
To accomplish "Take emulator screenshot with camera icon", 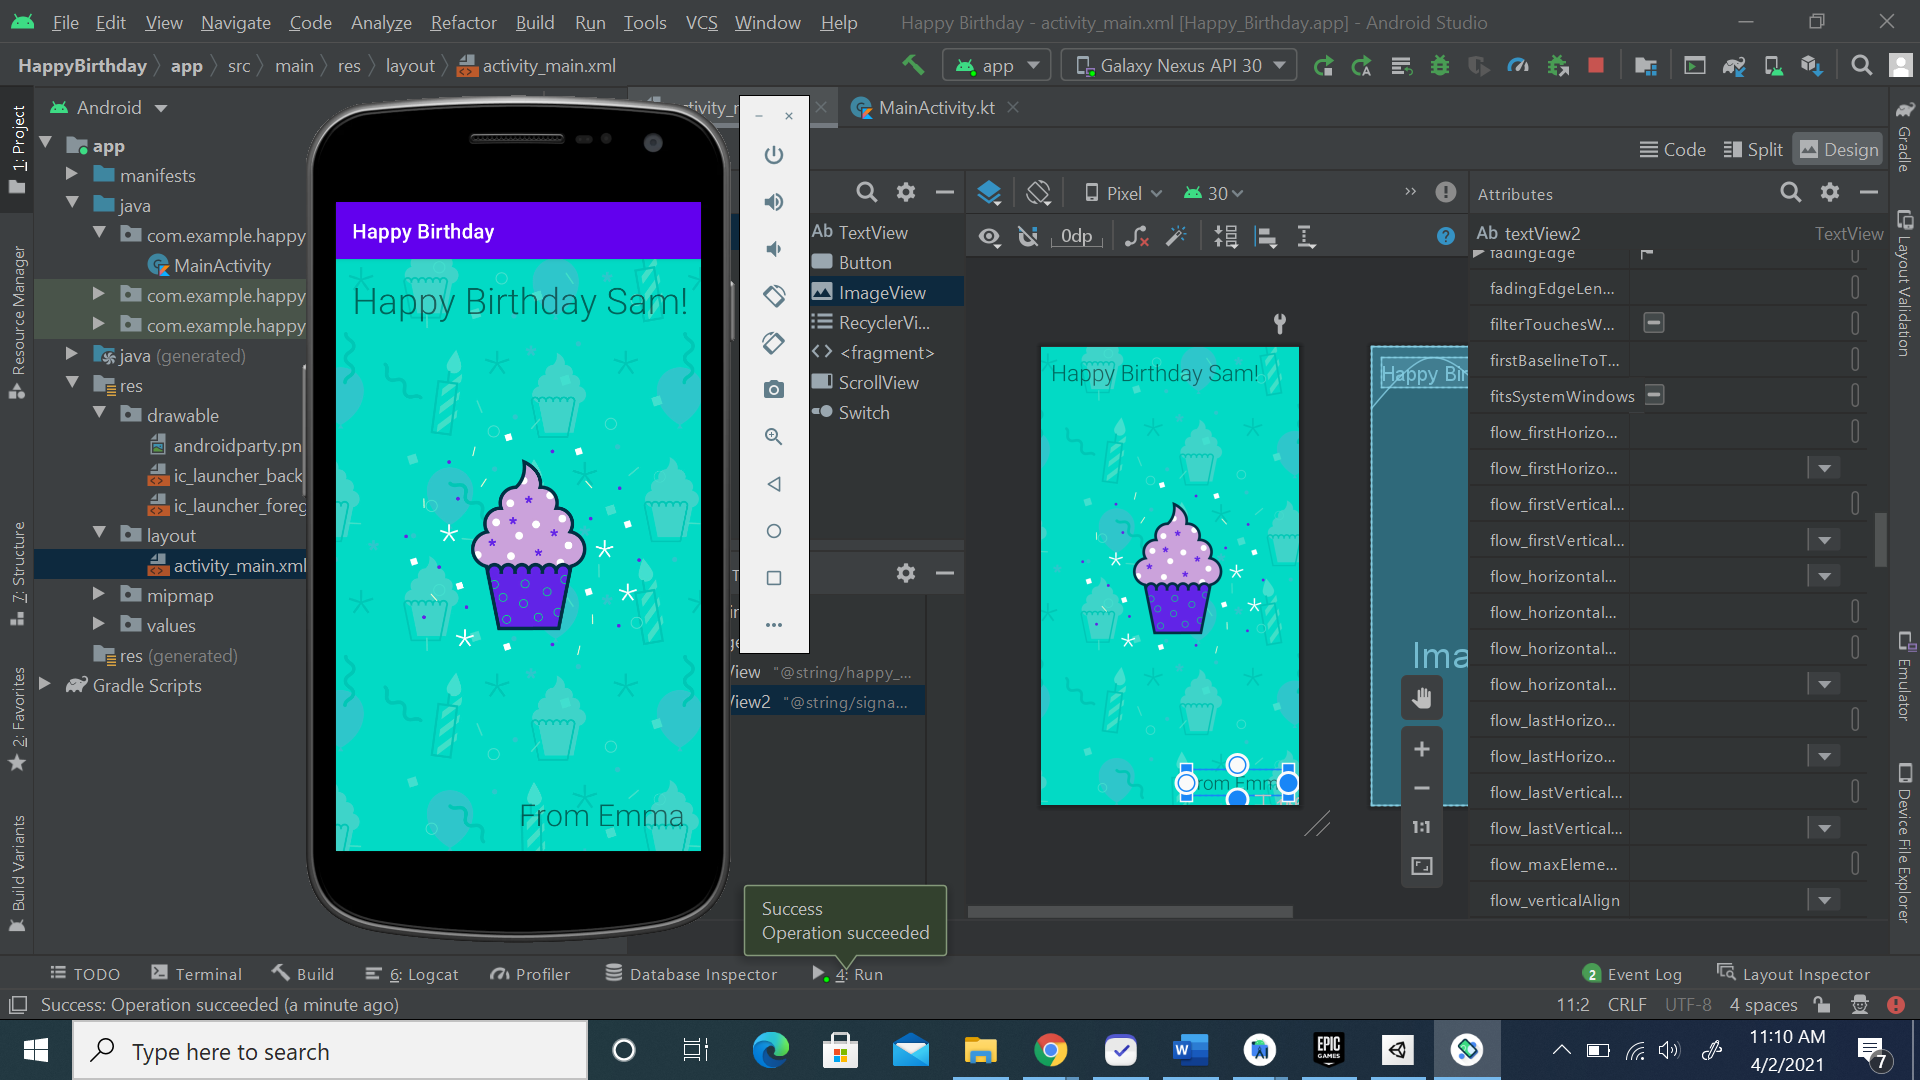I will click(773, 389).
